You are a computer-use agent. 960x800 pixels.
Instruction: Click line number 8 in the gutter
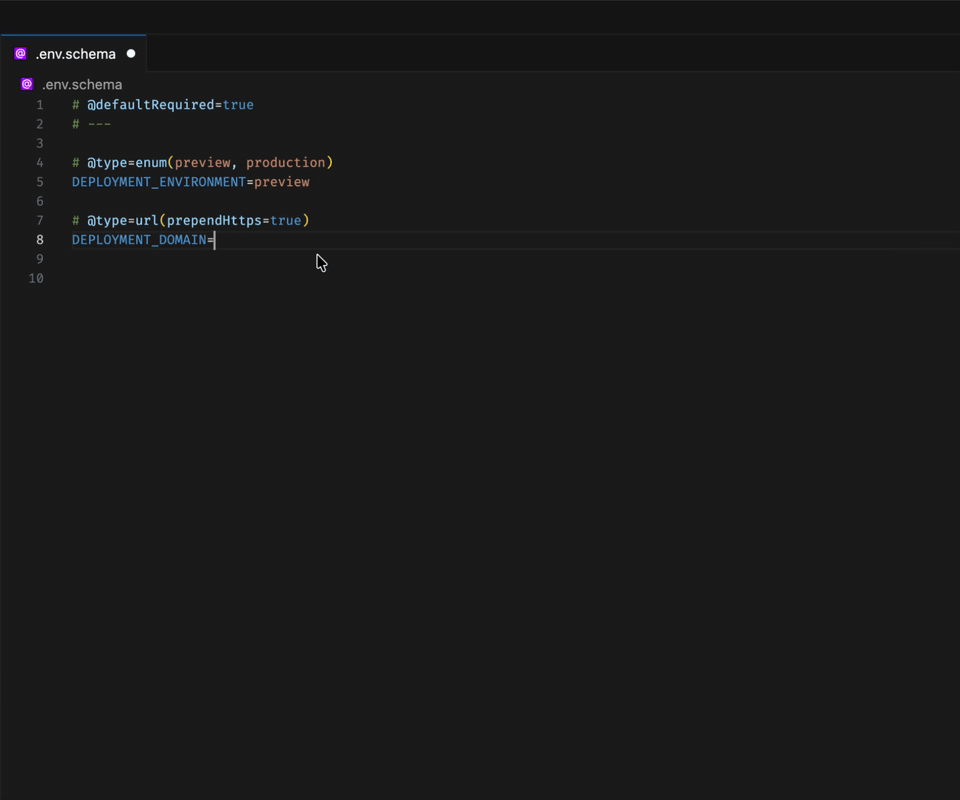[x=40, y=239]
